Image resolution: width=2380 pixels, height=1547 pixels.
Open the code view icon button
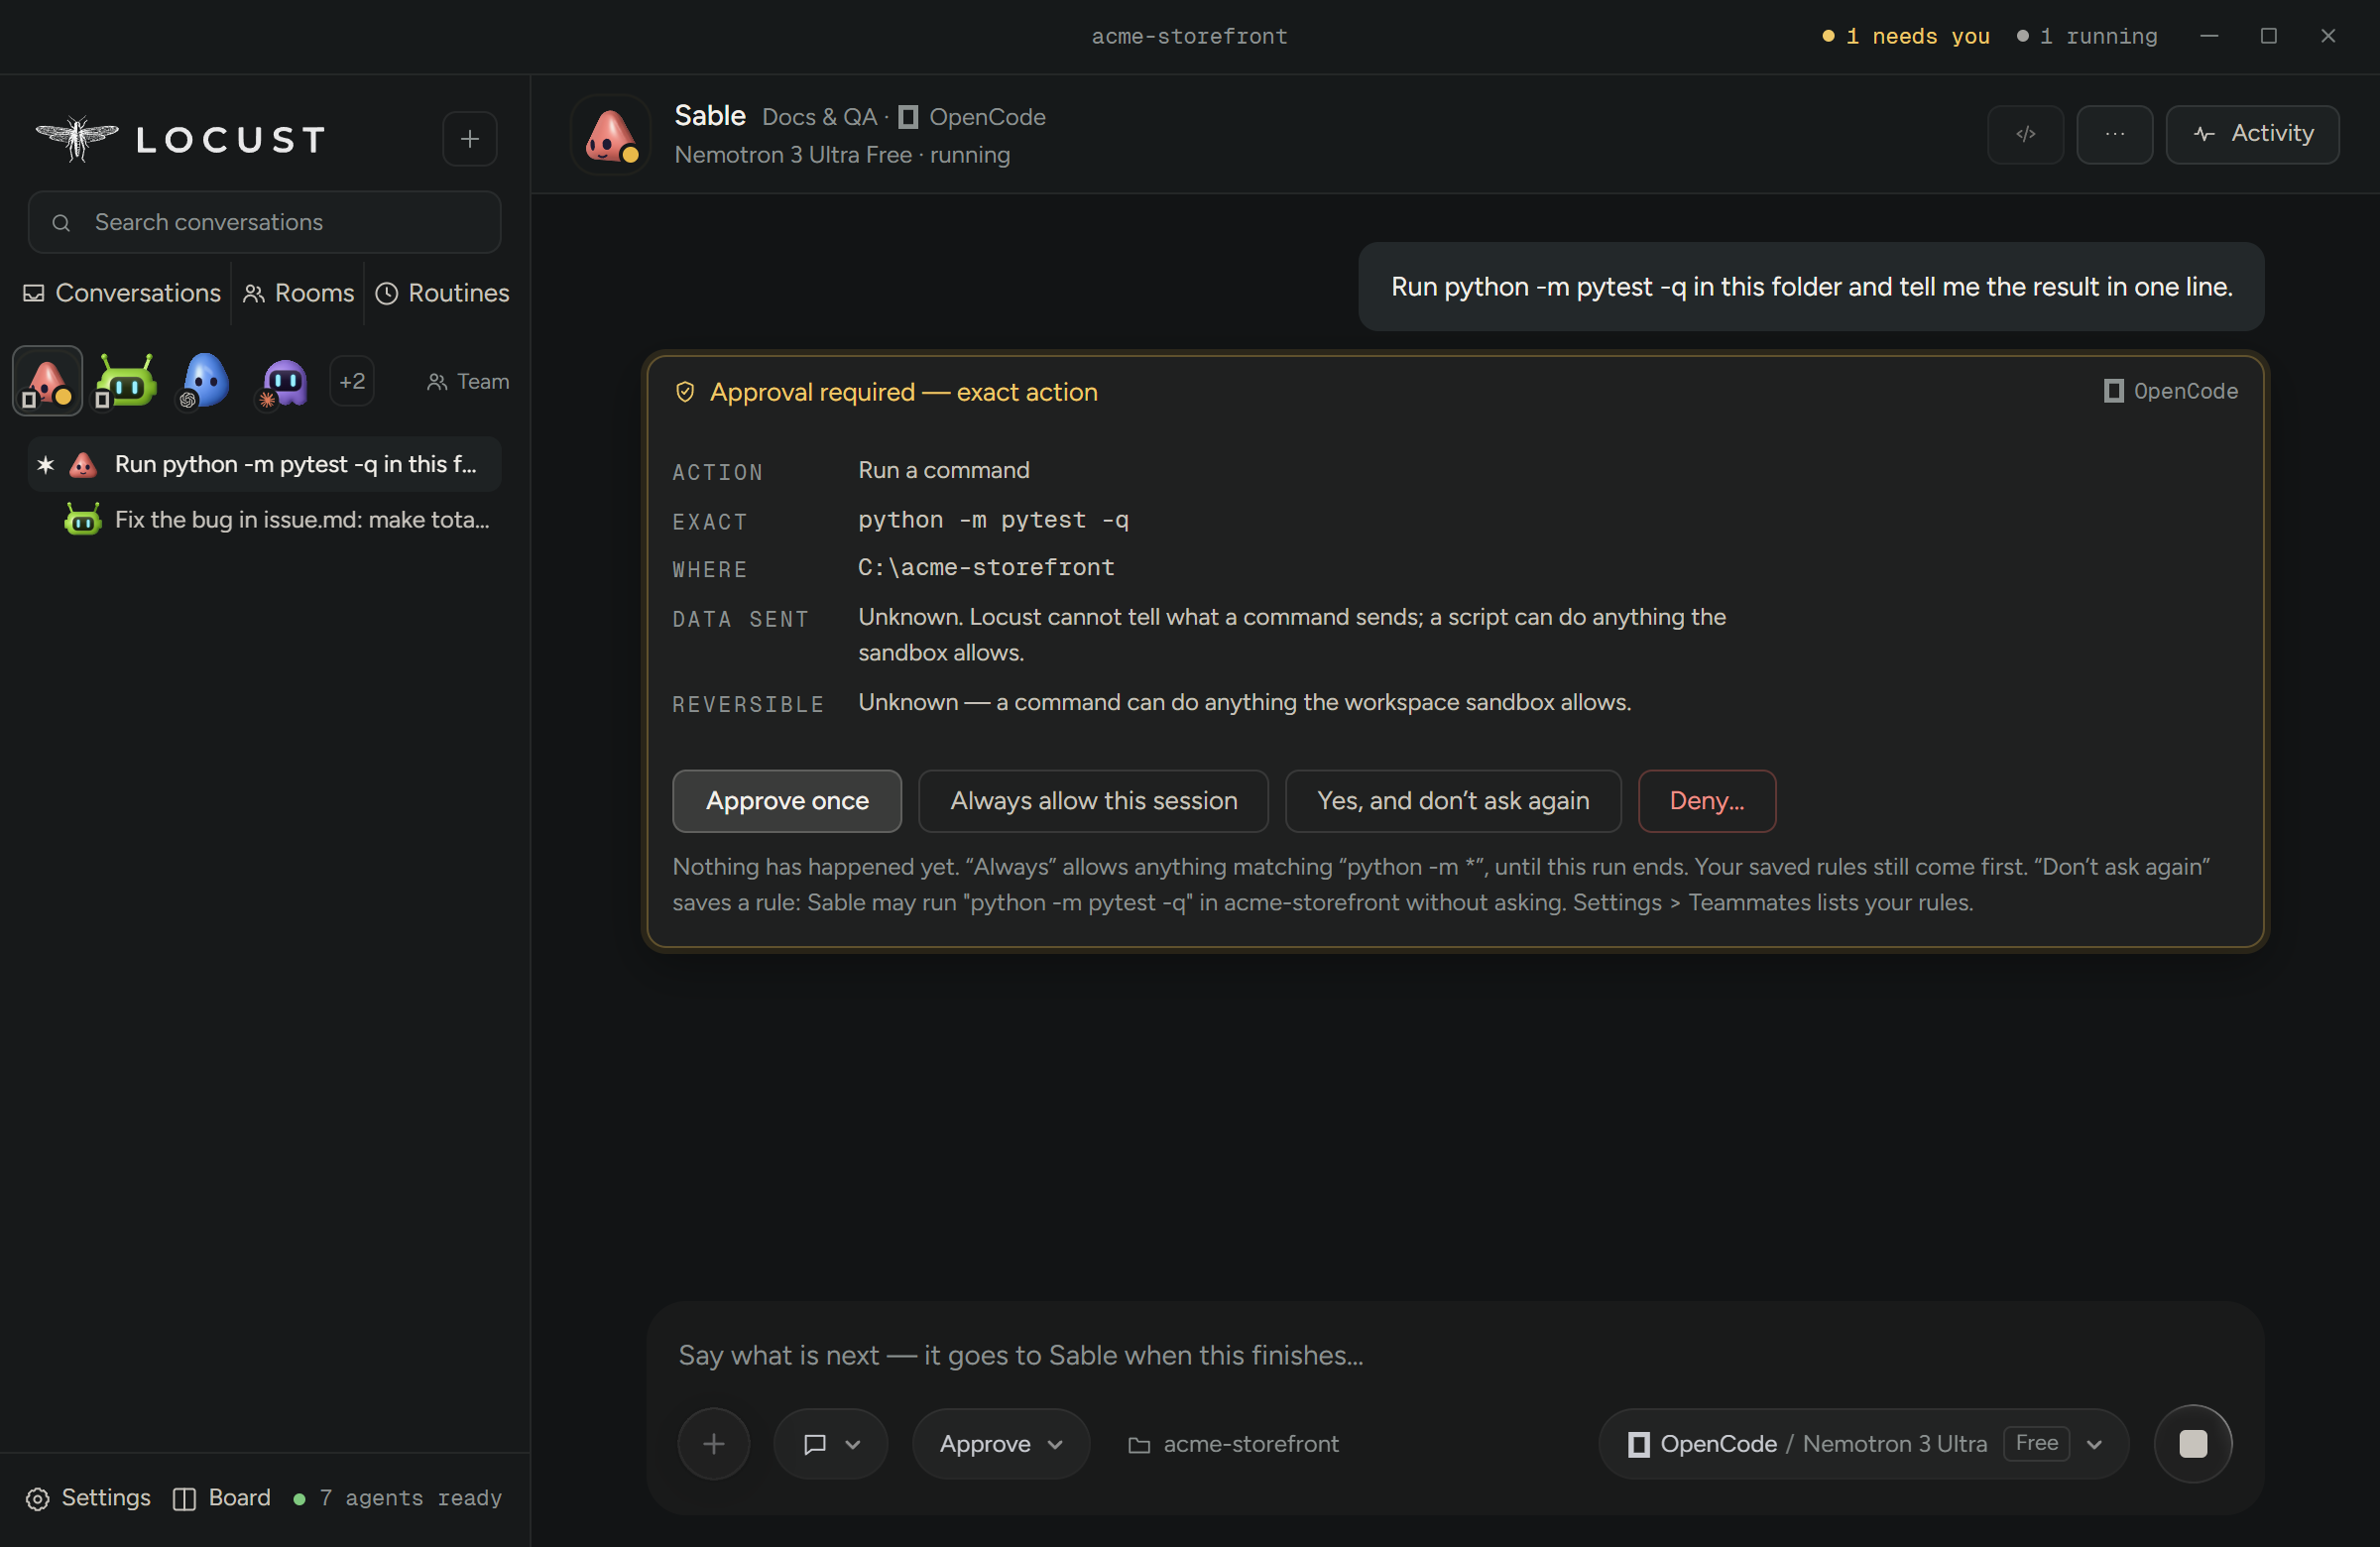2025,134
